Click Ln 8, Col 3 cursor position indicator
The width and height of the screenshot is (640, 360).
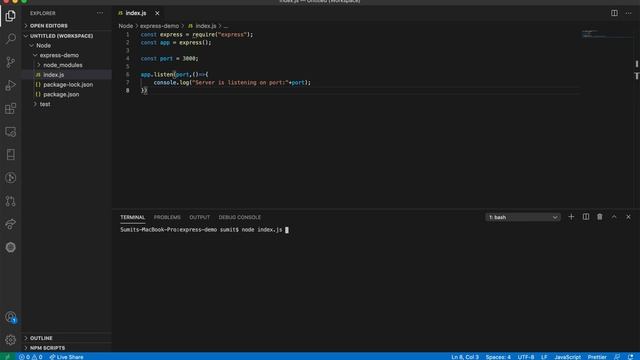(465, 357)
